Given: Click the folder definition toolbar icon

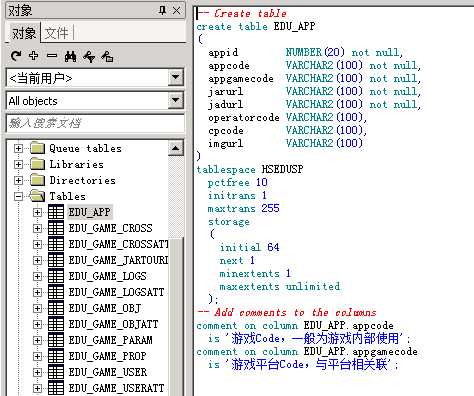Looking at the screenshot, I should [107, 56].
